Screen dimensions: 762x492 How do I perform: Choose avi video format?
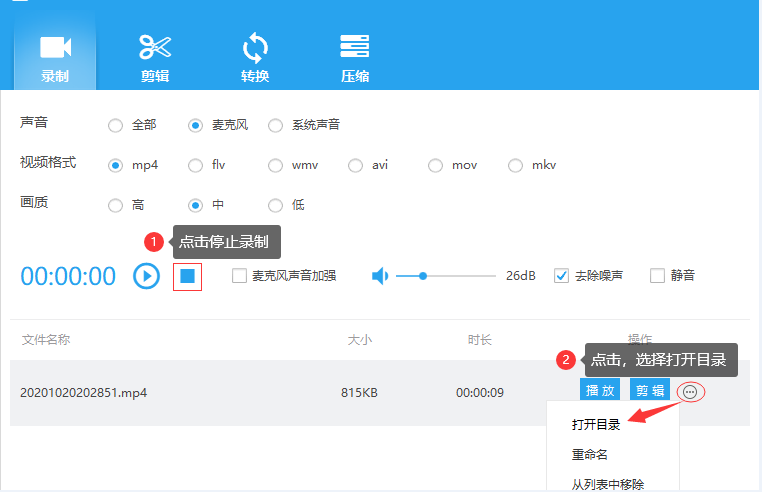pos(355,166)
